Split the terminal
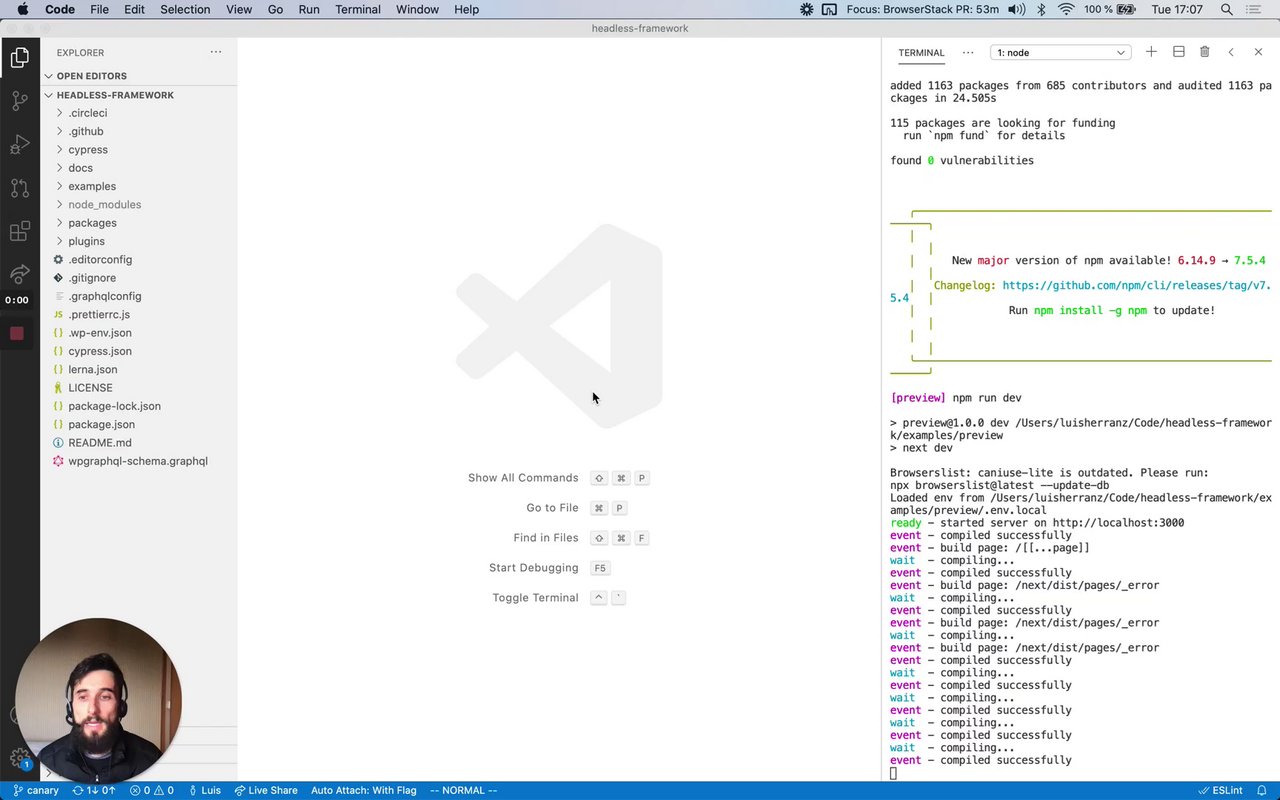The image size is (1280, 800). coord(1178,52)
